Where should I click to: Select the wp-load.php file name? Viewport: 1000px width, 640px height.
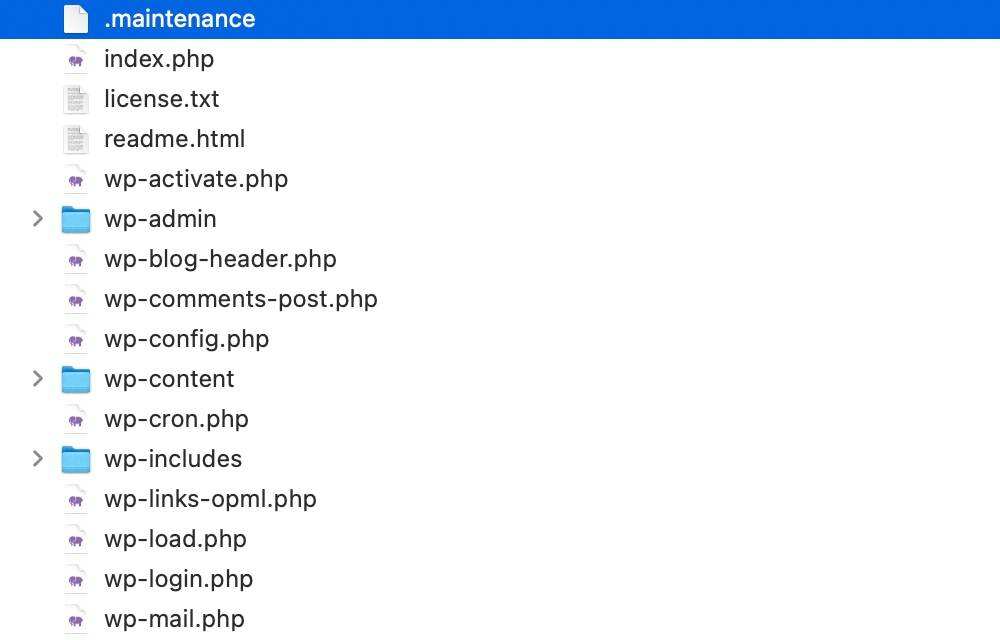point(175,539)
